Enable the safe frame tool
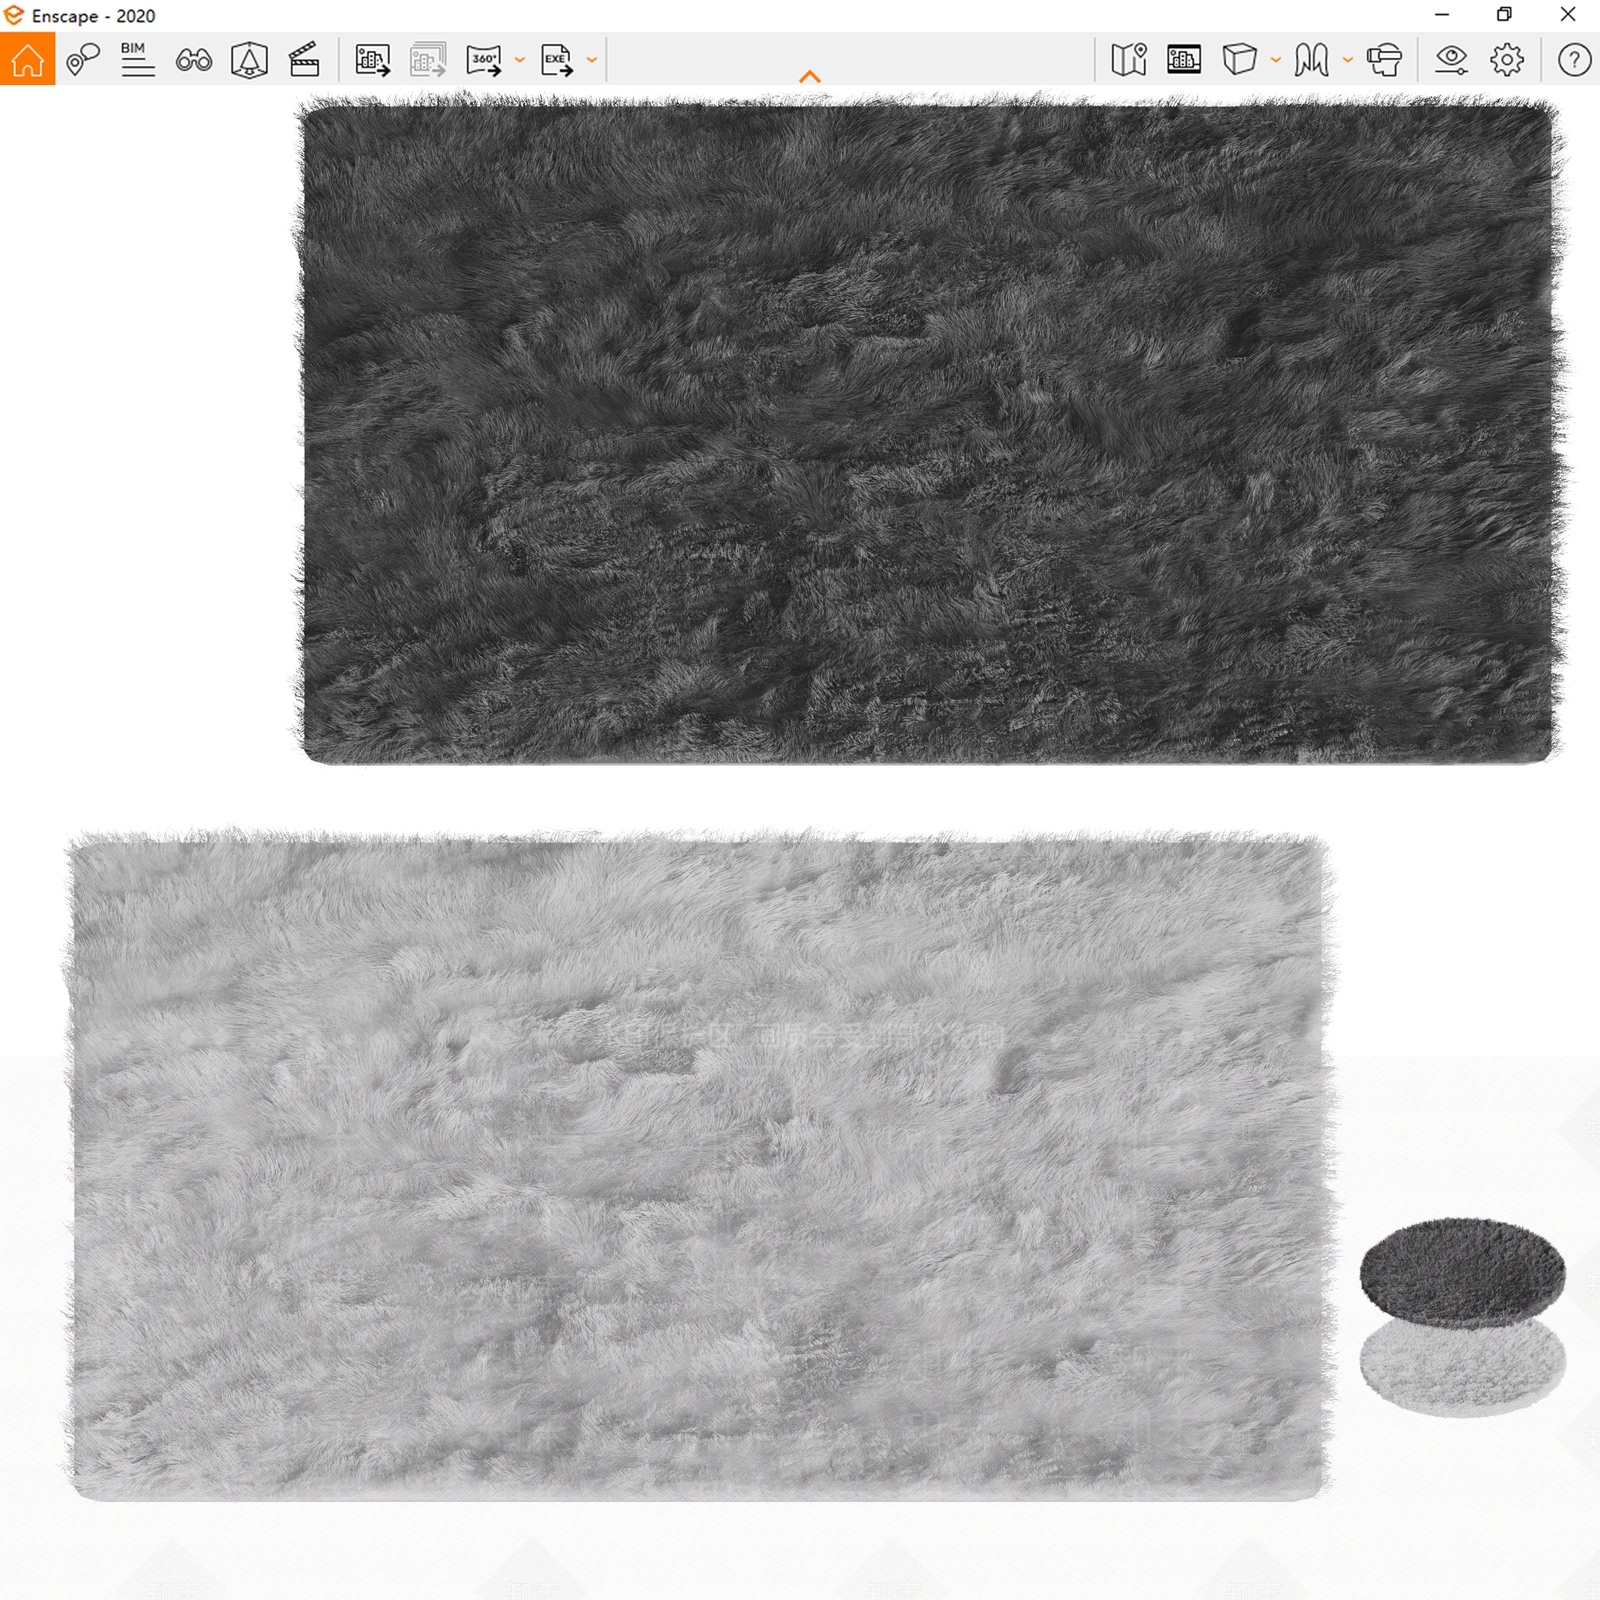Screen dimensions: 1600x1600 pos(249,60)
